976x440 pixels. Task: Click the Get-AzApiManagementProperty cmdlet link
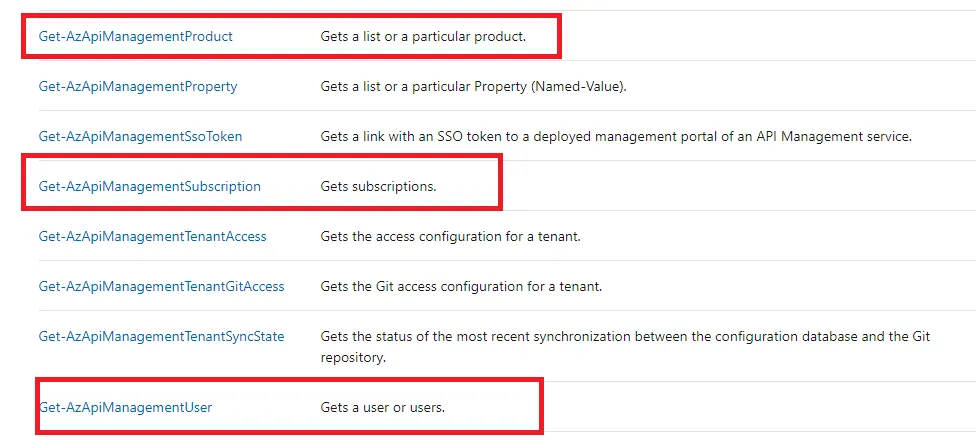pyautogui.click(x=138, y=86)
